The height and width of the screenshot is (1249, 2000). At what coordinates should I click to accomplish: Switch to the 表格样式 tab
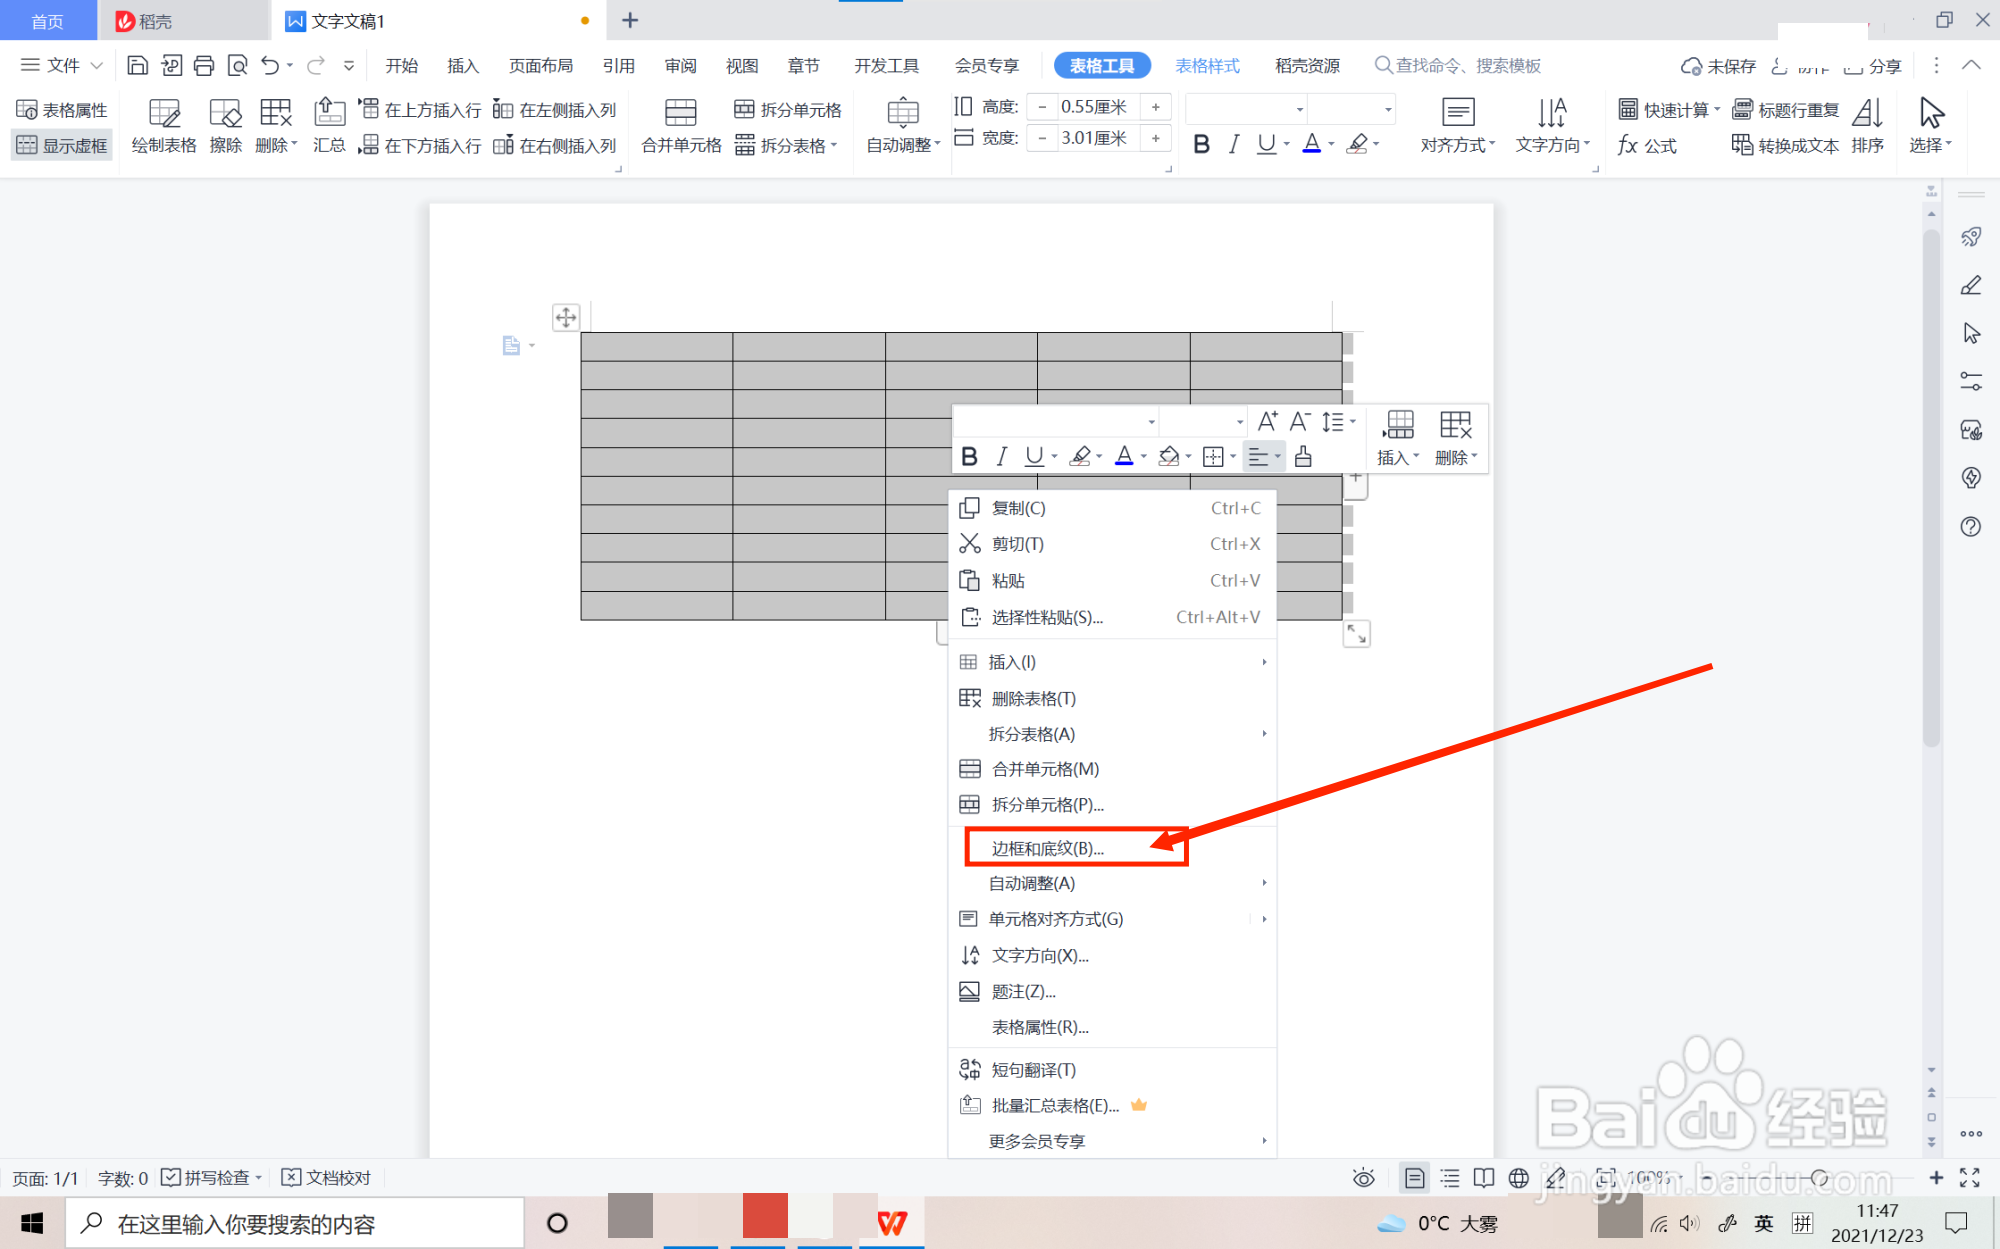point(1207,66)
